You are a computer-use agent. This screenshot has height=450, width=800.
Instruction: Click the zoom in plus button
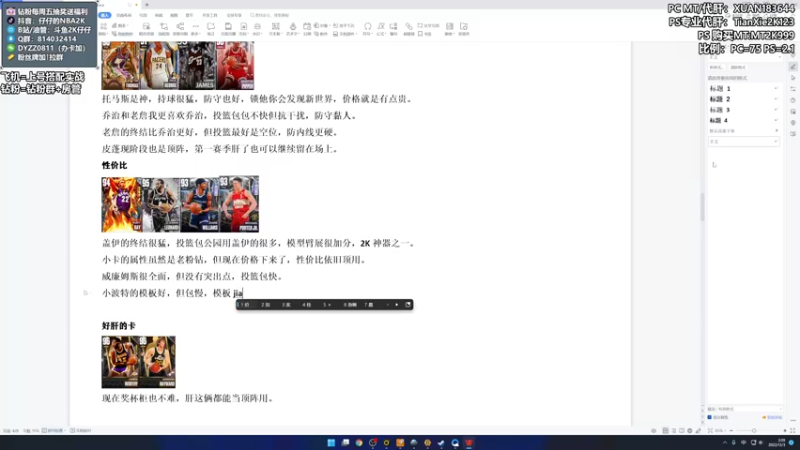pyautogui.click(x=785, y=431)
